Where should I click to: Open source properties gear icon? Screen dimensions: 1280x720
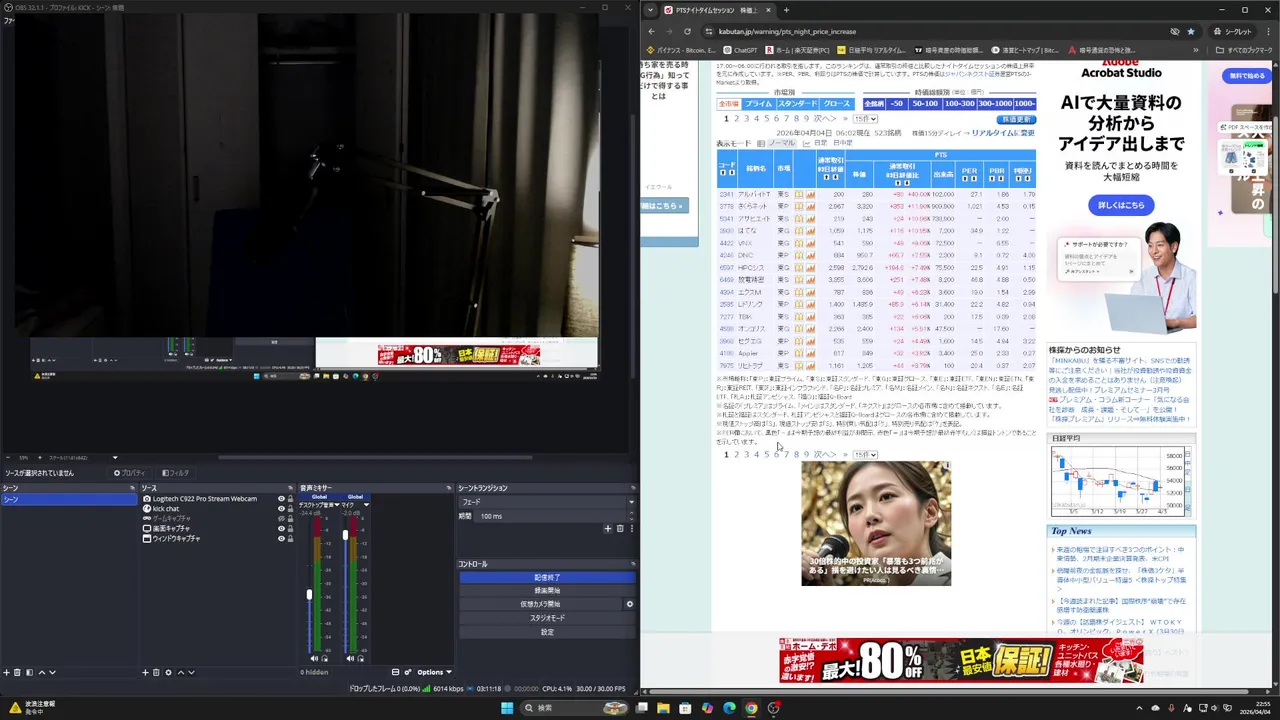(168, 672)
